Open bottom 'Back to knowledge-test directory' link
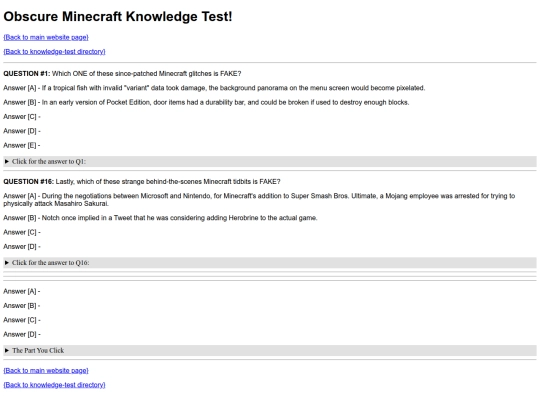Screen dimensions: 540x405 point(54,385)
